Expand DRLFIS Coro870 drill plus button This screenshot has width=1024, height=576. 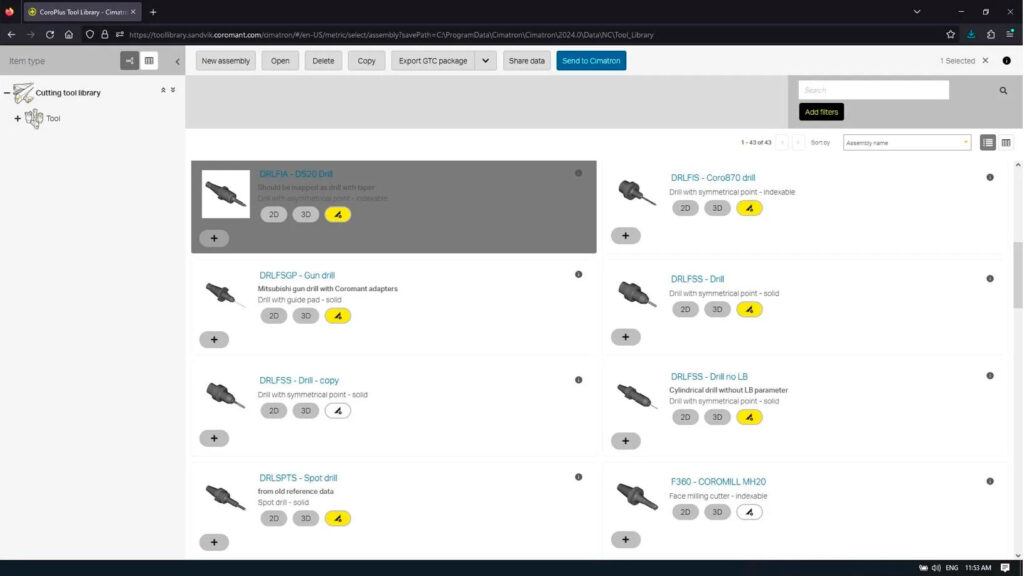point(626,236)
